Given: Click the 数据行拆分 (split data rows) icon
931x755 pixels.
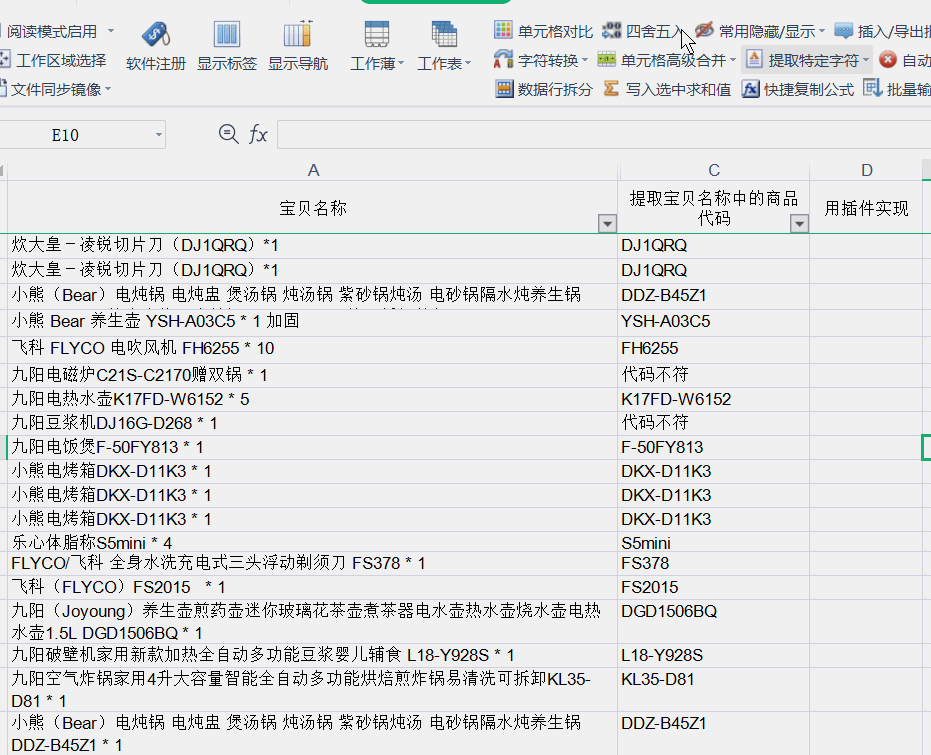Looking at the screenshot, I should 504,89.
